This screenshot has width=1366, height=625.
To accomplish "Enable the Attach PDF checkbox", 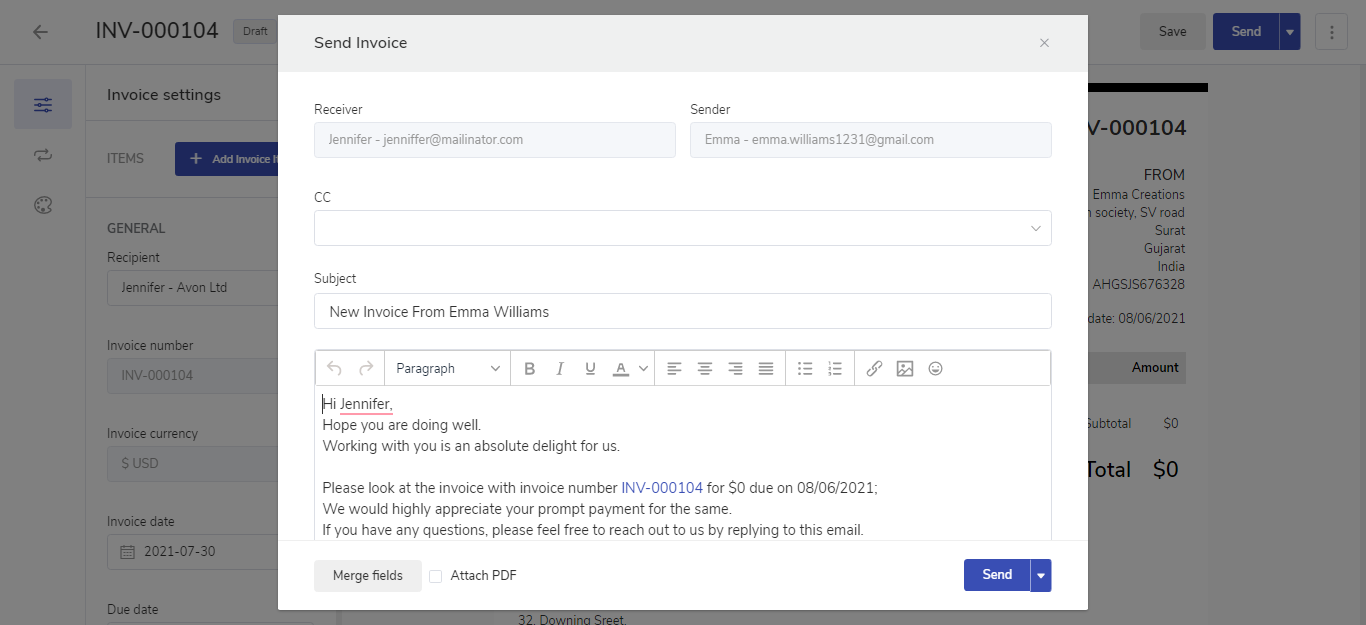I will click(436, 576).
